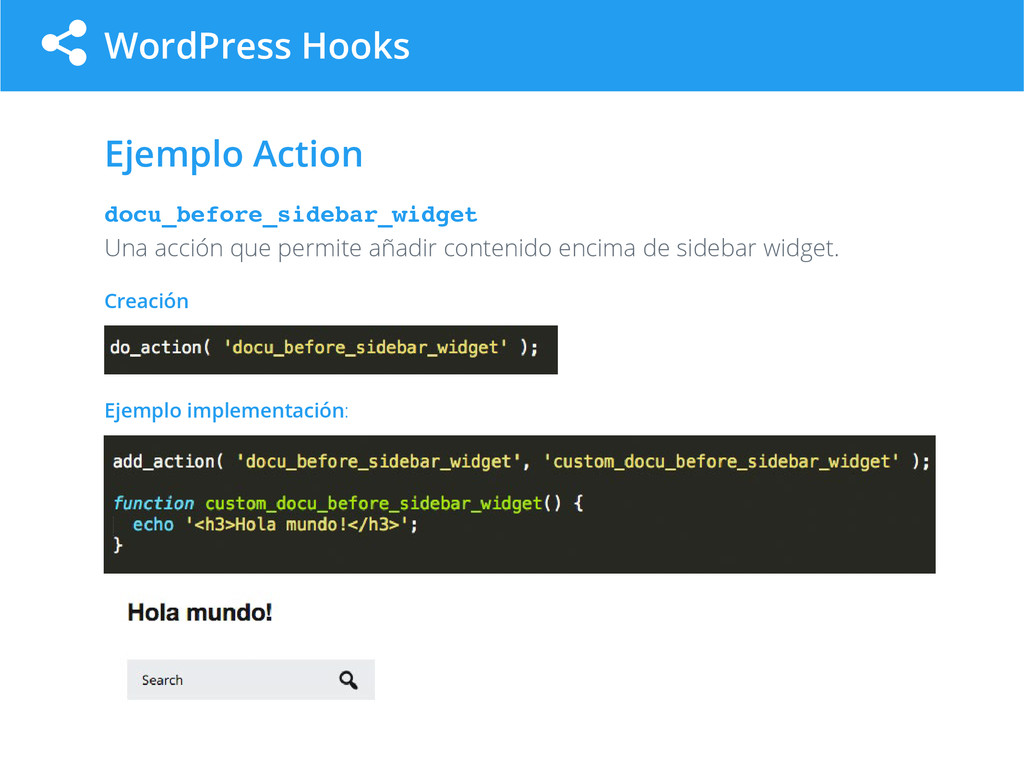The image size is (1024, 768).
Task: Click the echo Hola mundo code line
Action: tap(275, 524)
